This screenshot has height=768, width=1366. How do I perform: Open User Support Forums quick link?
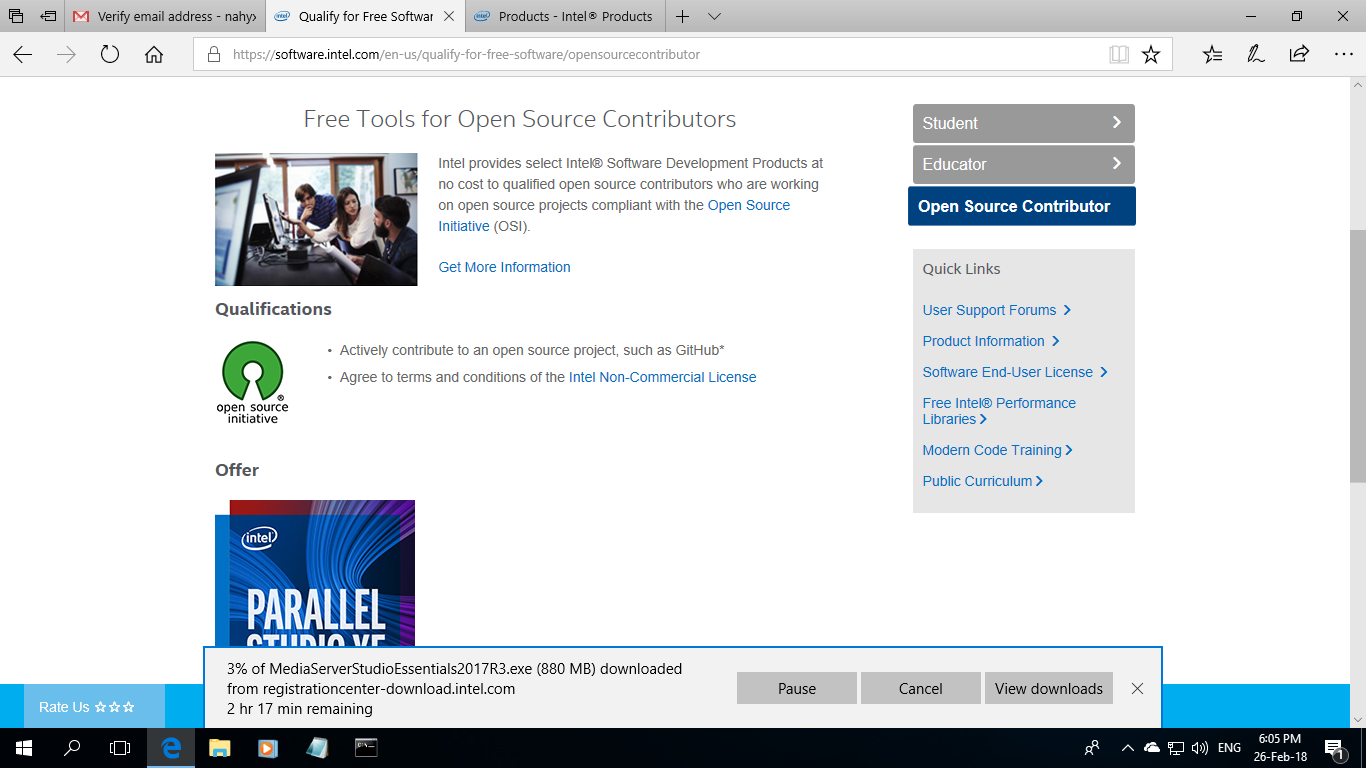(996, 310)
